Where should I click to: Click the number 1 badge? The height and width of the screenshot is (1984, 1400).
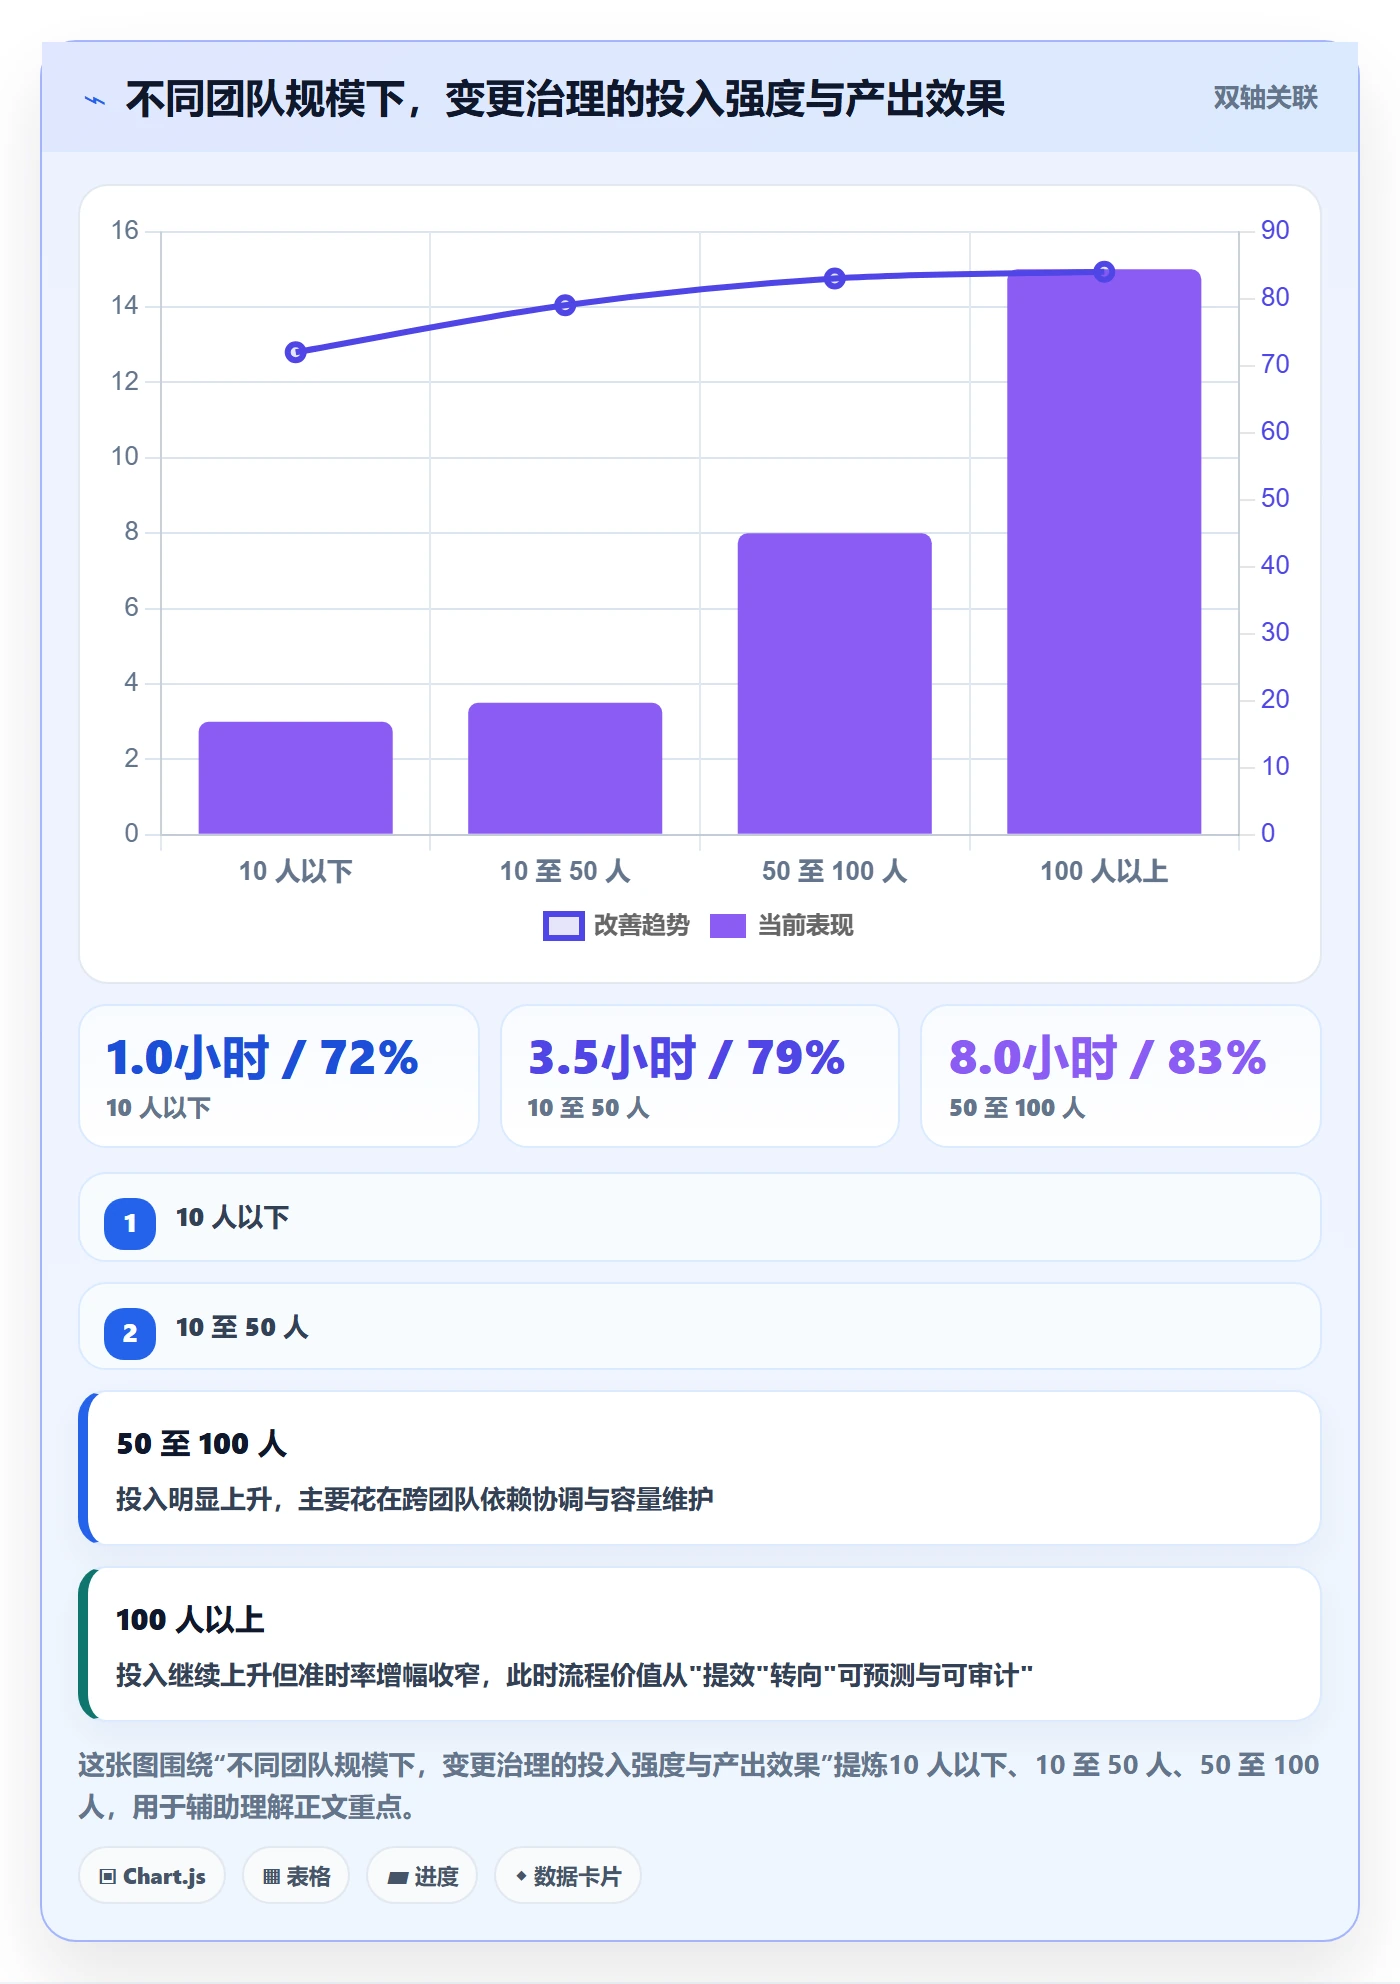[130, 1223]
